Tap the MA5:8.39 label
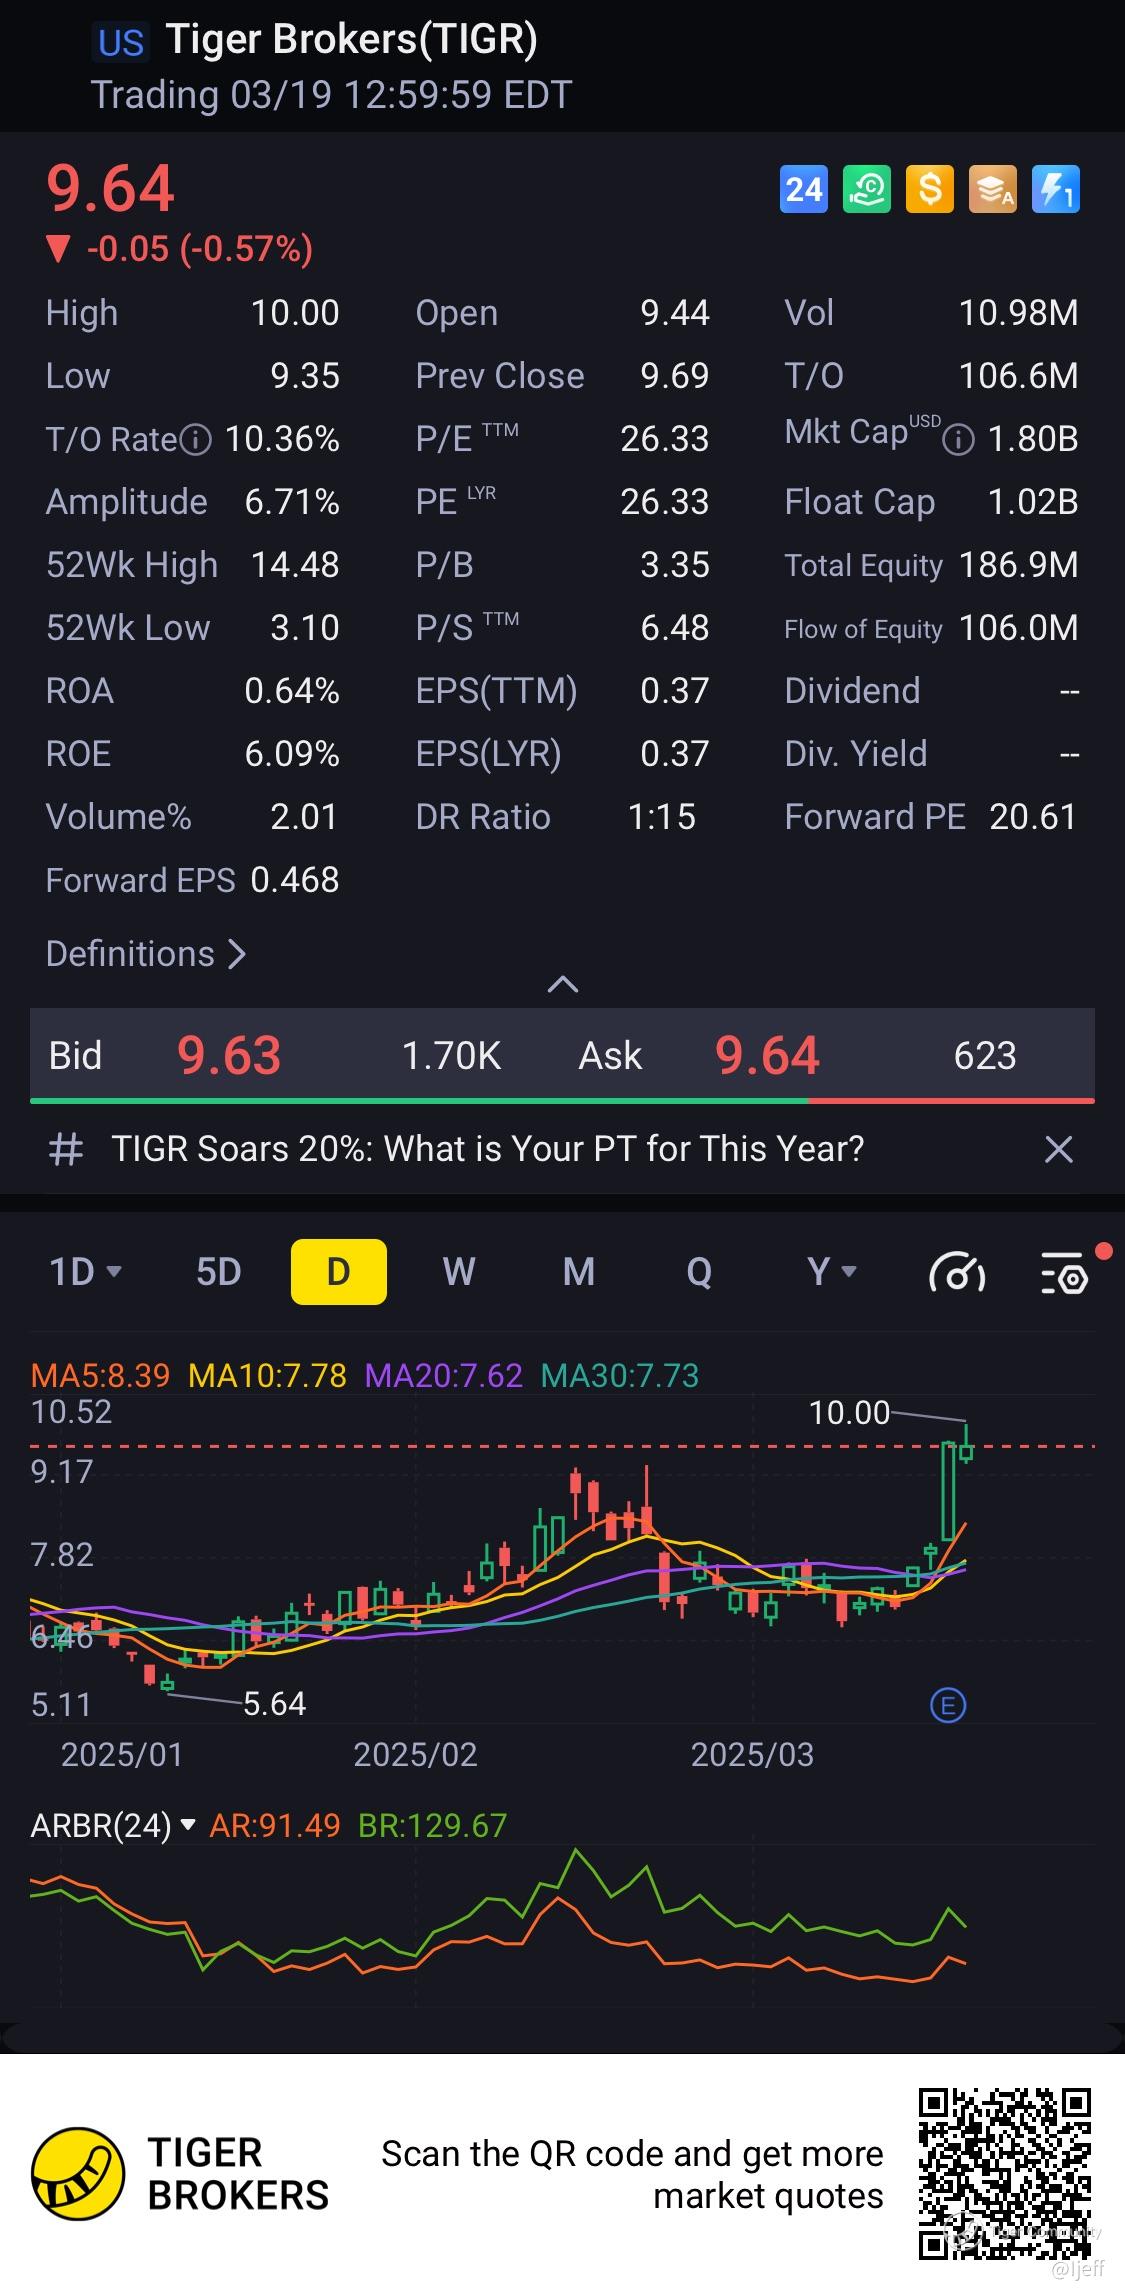This screenshot has width=1125, height=2294. (x=100, y=1376)
